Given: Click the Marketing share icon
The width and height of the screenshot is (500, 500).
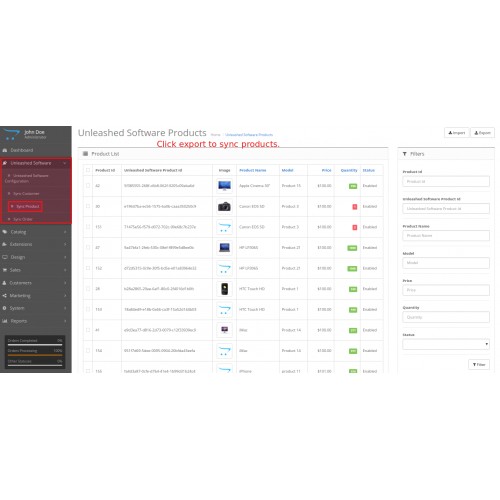Looking at the screenshot, I should [5, 296].
